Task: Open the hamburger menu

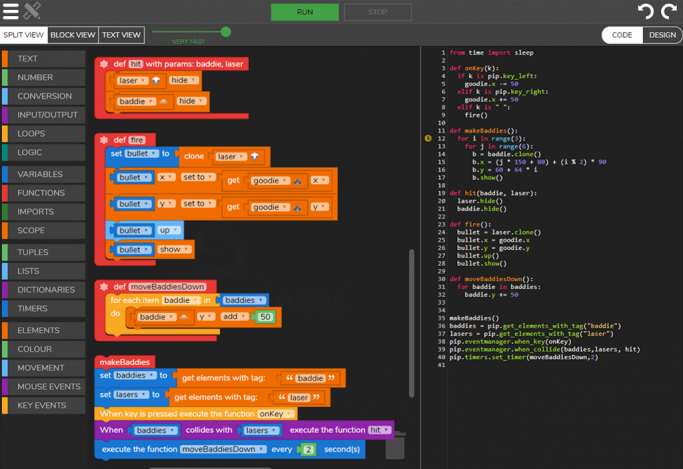Action: point(11,11)
